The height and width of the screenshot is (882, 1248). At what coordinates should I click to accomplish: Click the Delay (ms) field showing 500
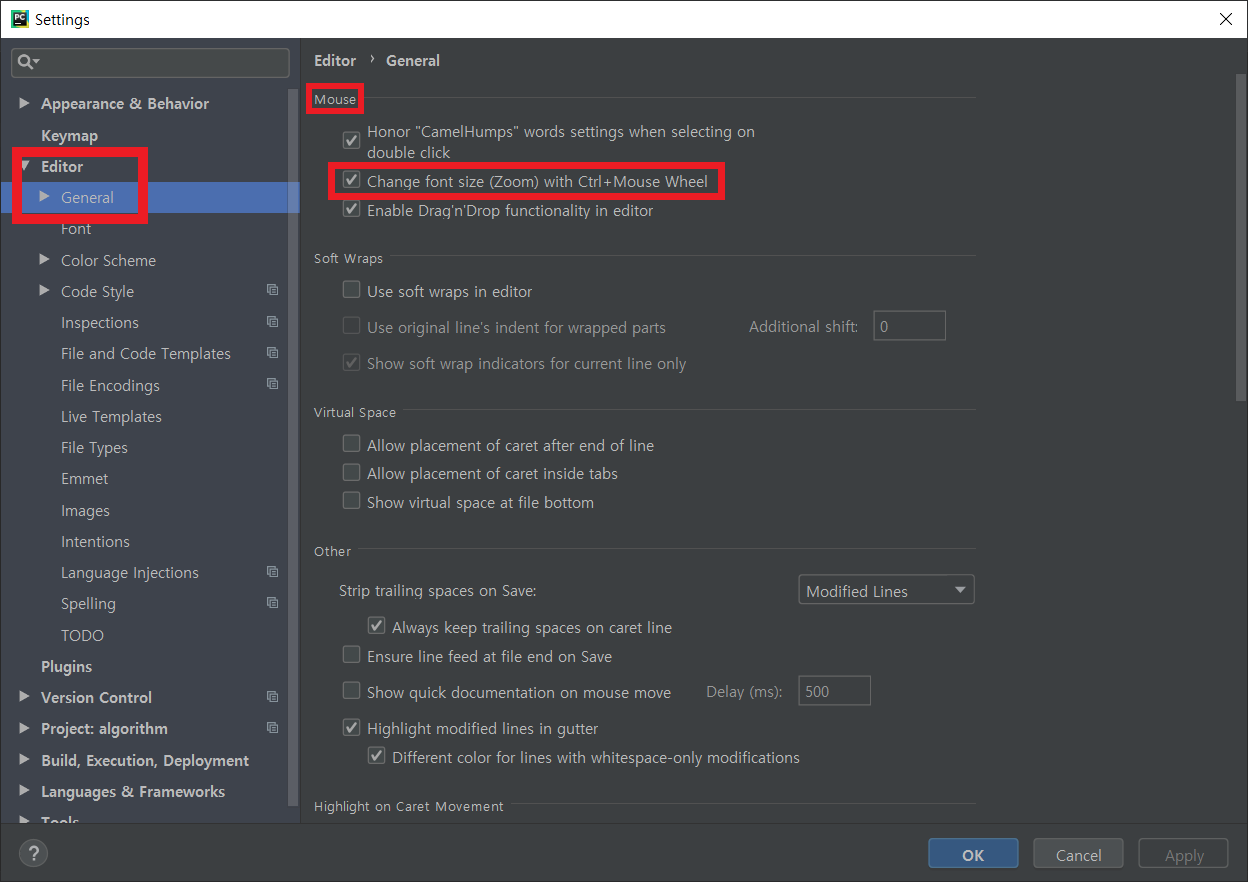click(834, 691)
